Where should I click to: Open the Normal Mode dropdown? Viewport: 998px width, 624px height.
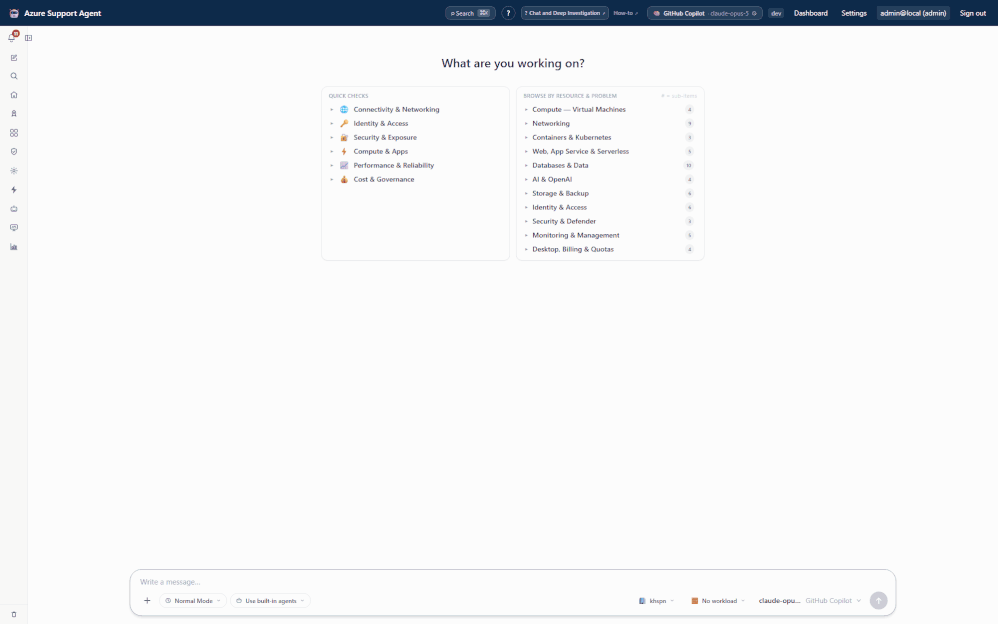pyautogui.click(x=193, y=600)
